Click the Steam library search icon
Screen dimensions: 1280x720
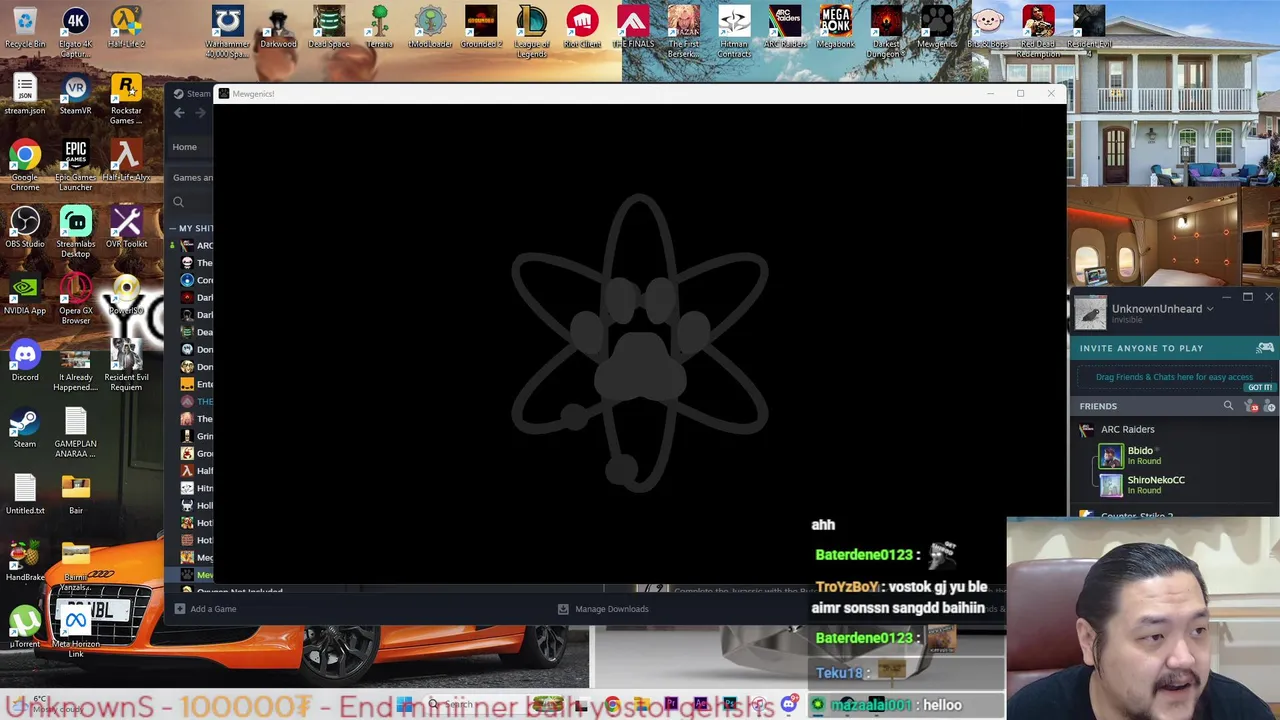click(178, 202)
